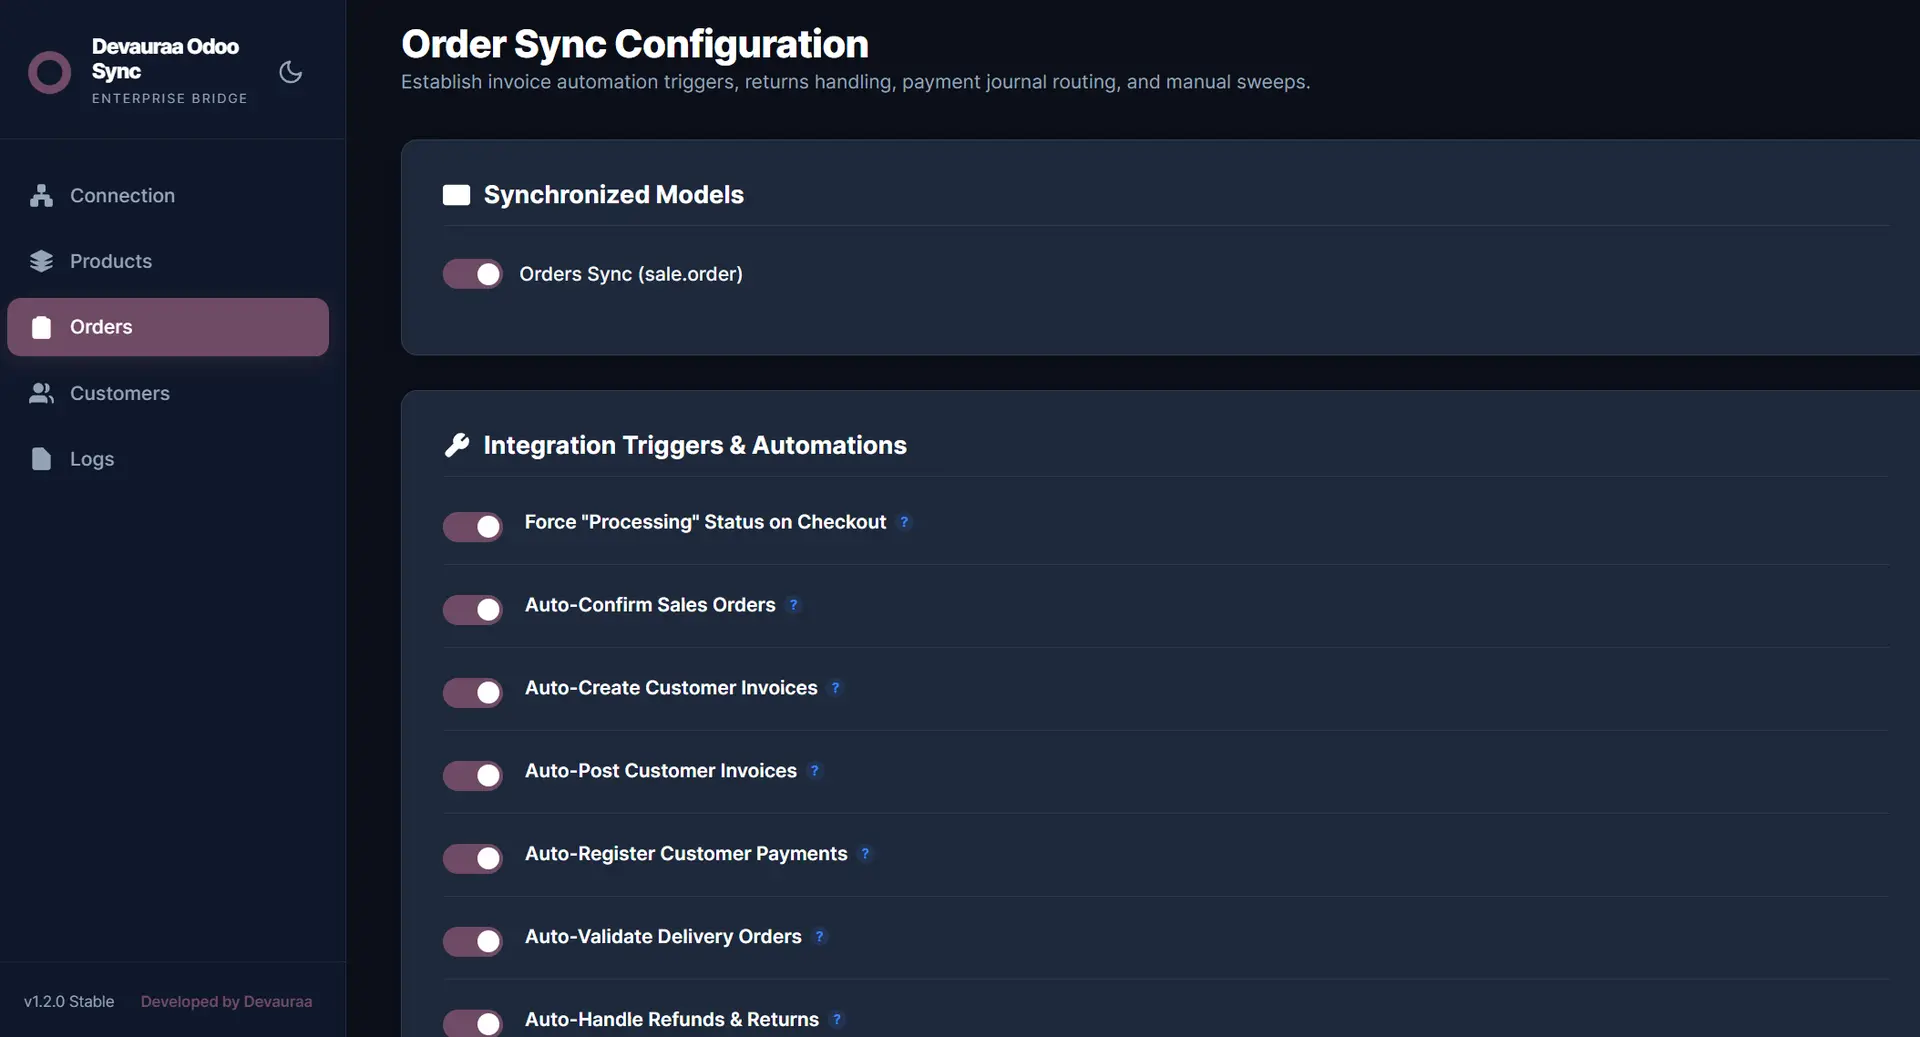This screenshot has width=1920, height=1037.
Task: Open help for Auto-Register Customer Payments
Action: [x=865, y=854]
